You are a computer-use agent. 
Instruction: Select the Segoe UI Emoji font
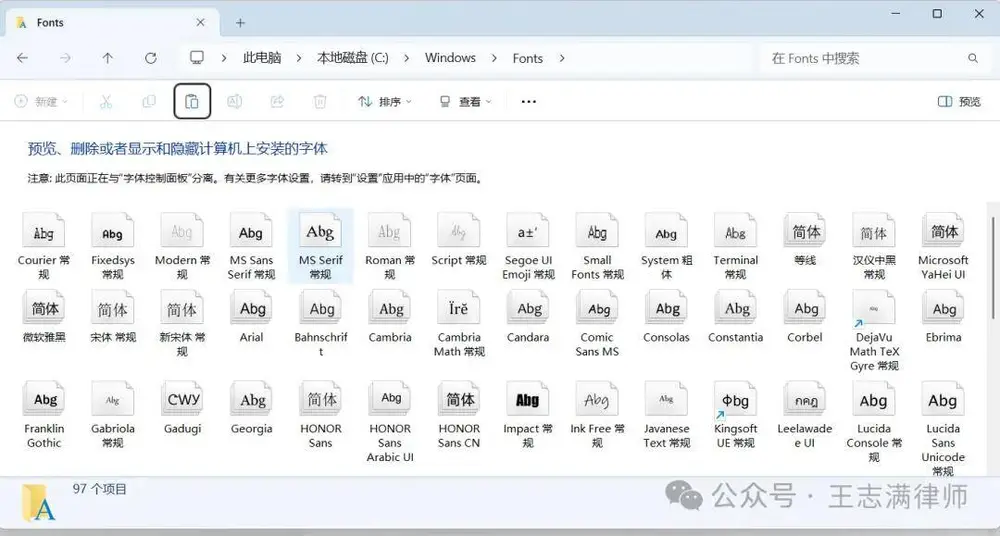click(528, 246)
